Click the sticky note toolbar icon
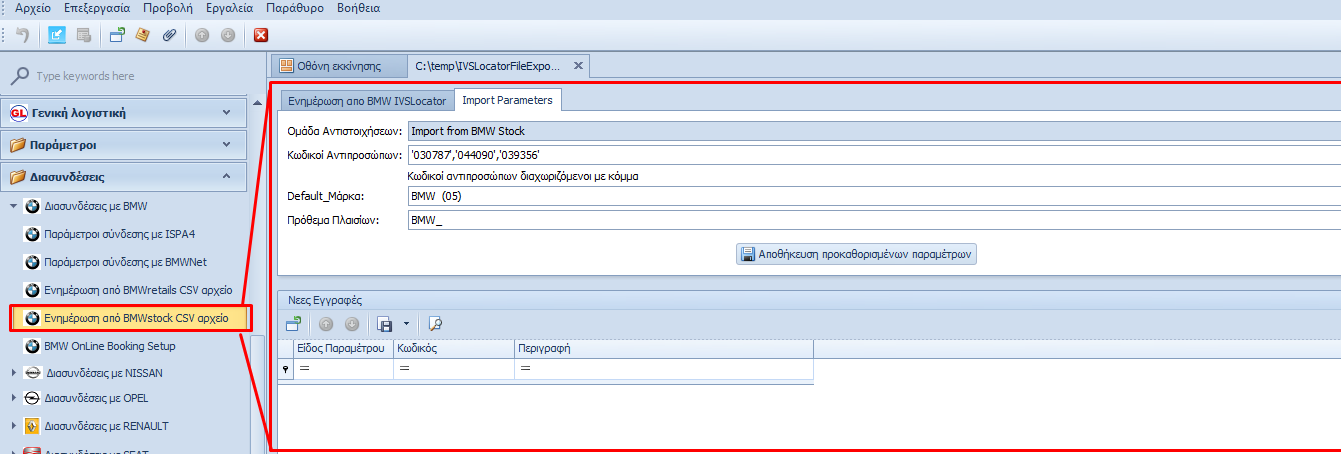Image resolution: width=1341 pixels, height=454 pixels. click(143, 35)
